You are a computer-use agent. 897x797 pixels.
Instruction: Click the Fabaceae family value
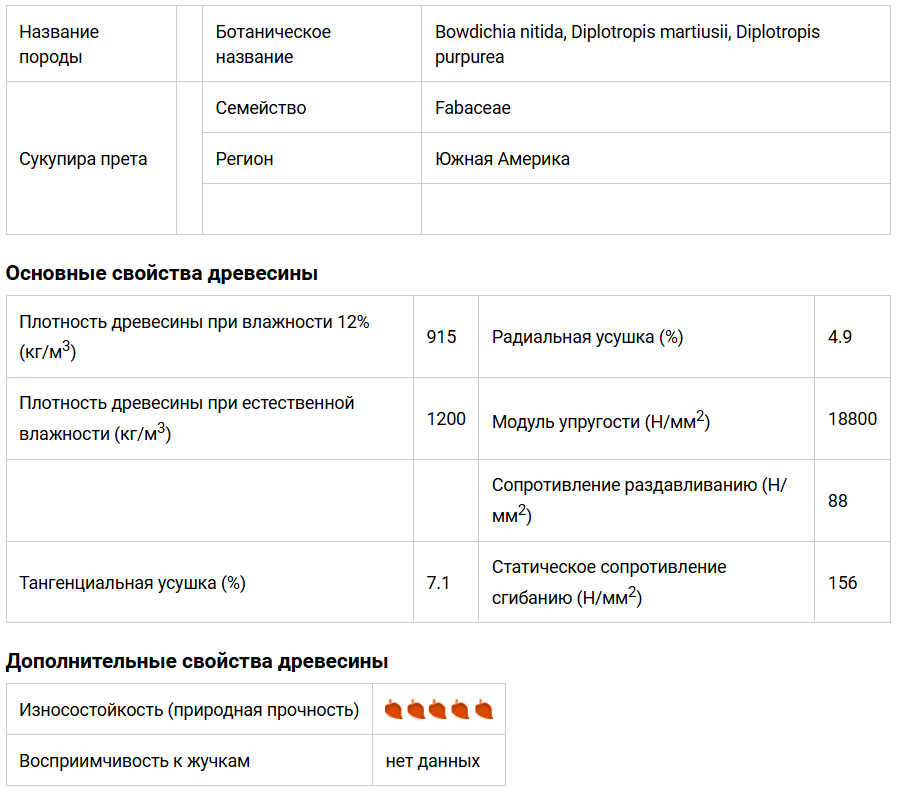pos(473,108)
